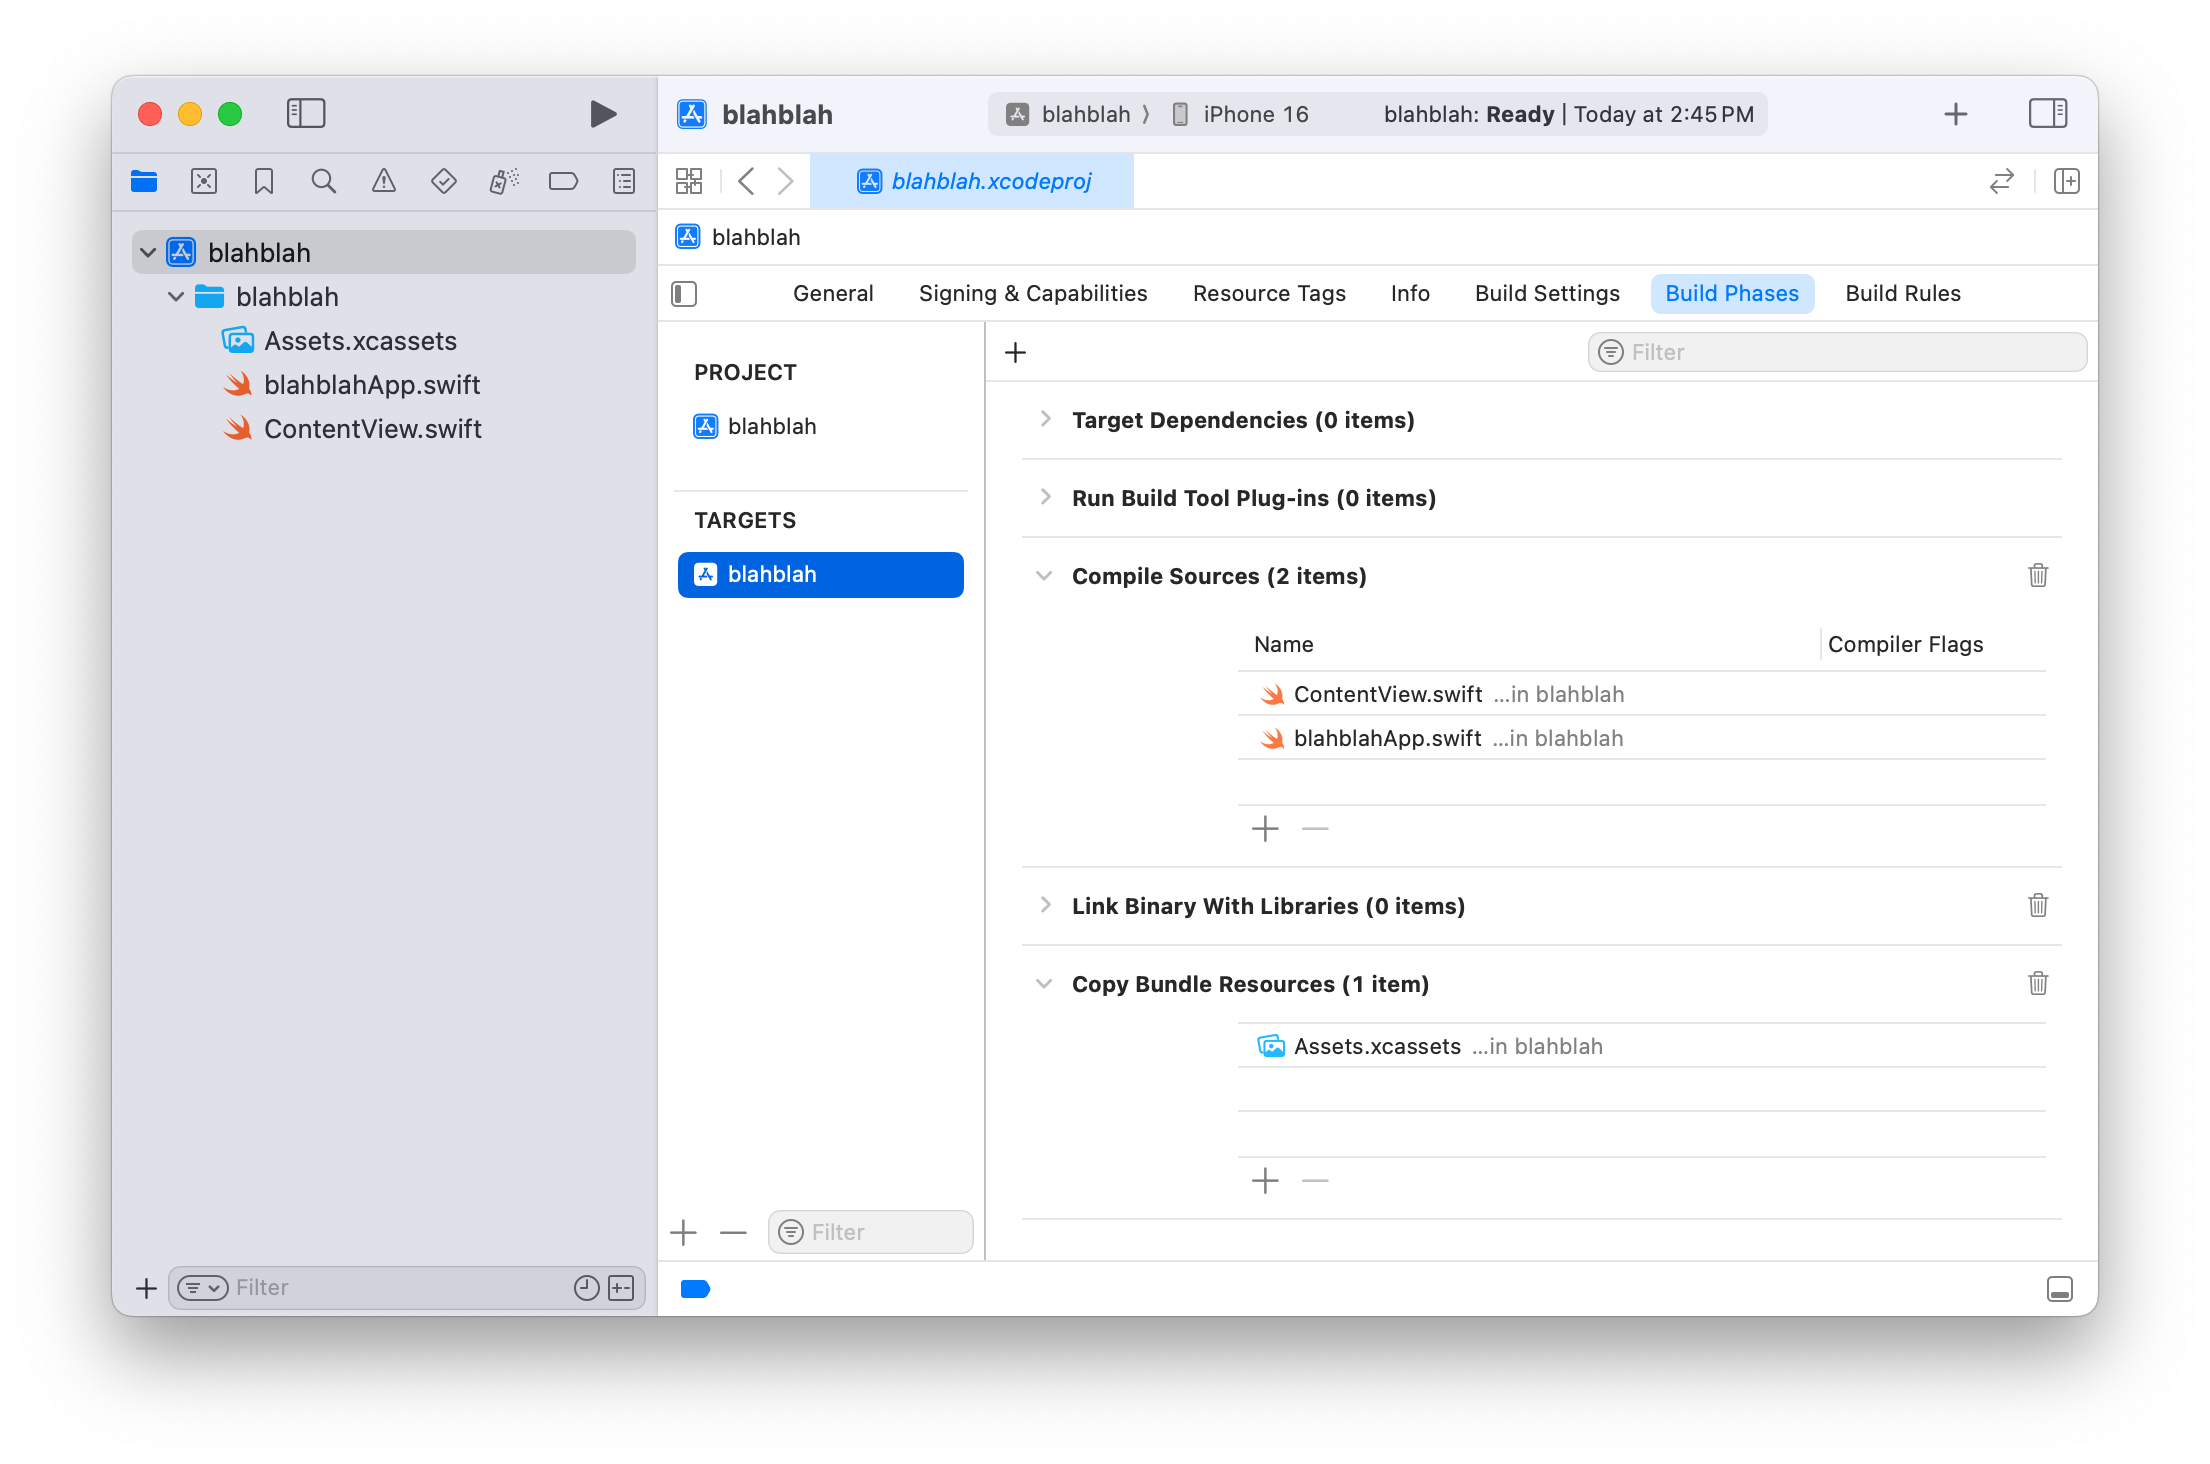This screenshot has height=1464, width=2210.
Task: Expand Run Build Tool Plug-ins section
Action: (x=1045, y=497)
